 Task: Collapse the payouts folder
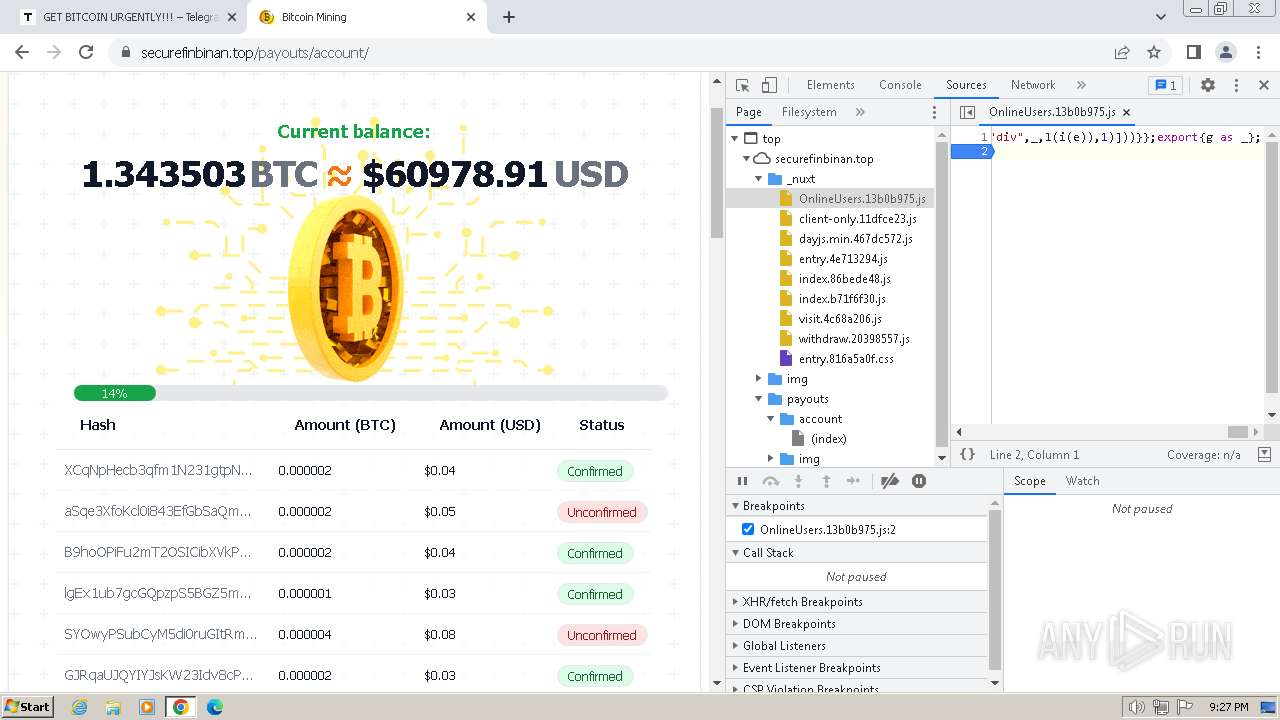(758, 399)
